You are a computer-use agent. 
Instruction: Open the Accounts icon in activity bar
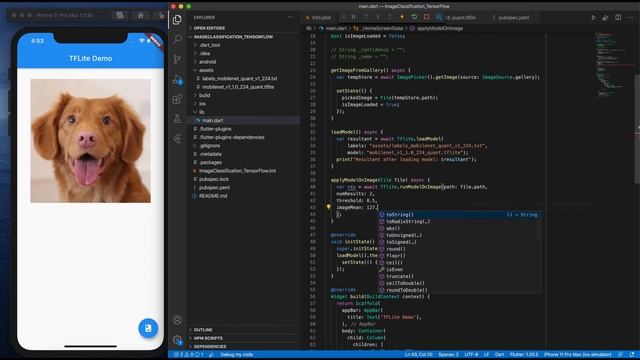(177, 320)
